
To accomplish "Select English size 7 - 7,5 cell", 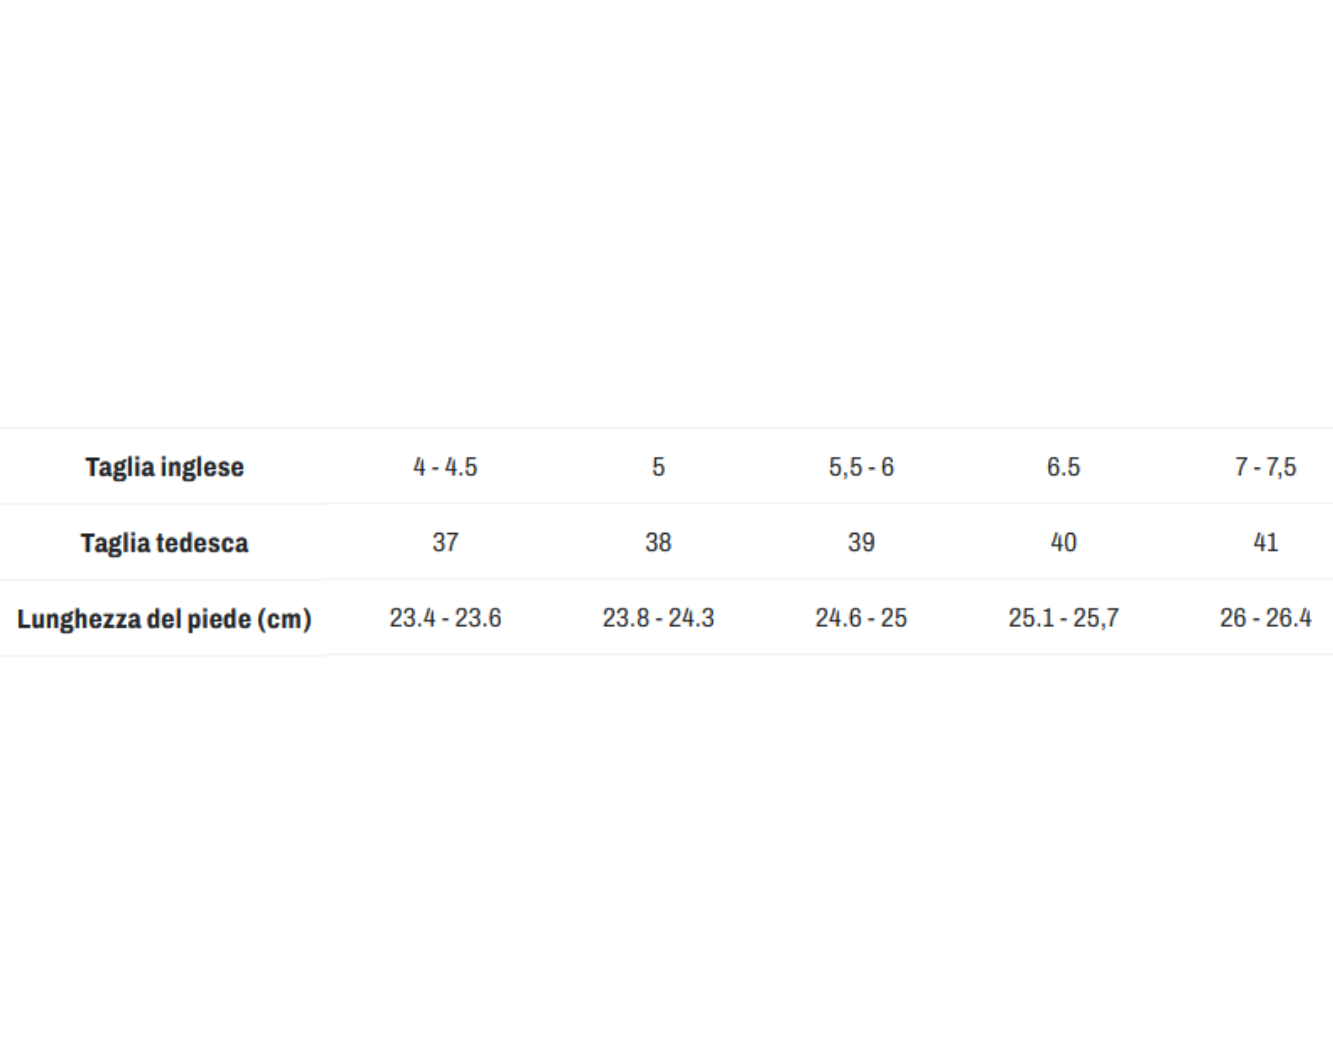I will coord(1265,467).
